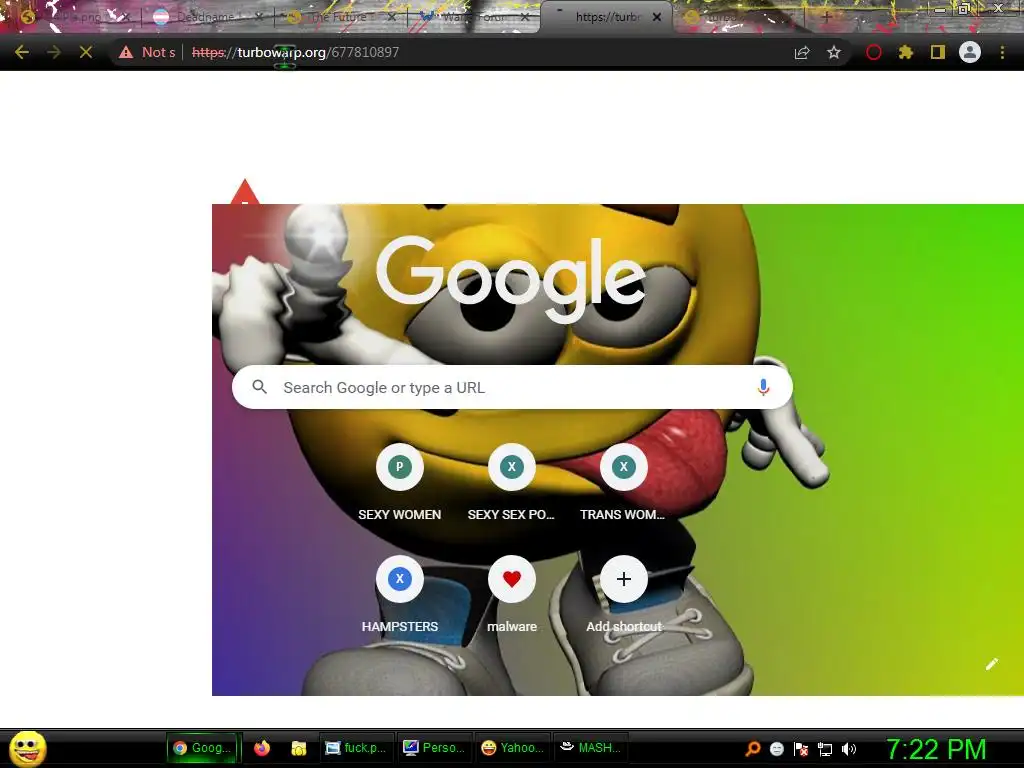Open the MASH... taskbar window

click(591, 748)
